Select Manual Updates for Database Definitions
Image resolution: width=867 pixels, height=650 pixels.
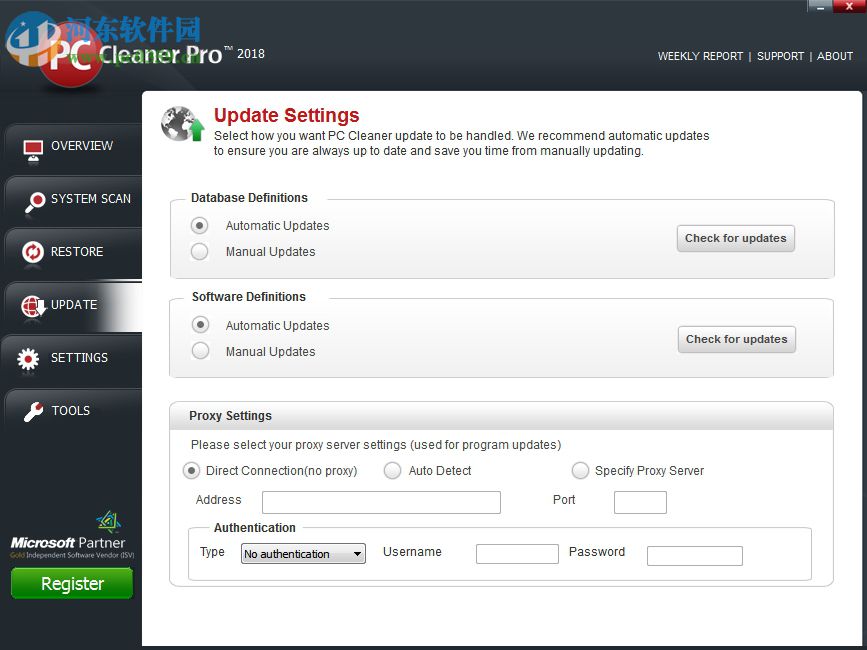[x=200, y=251]
